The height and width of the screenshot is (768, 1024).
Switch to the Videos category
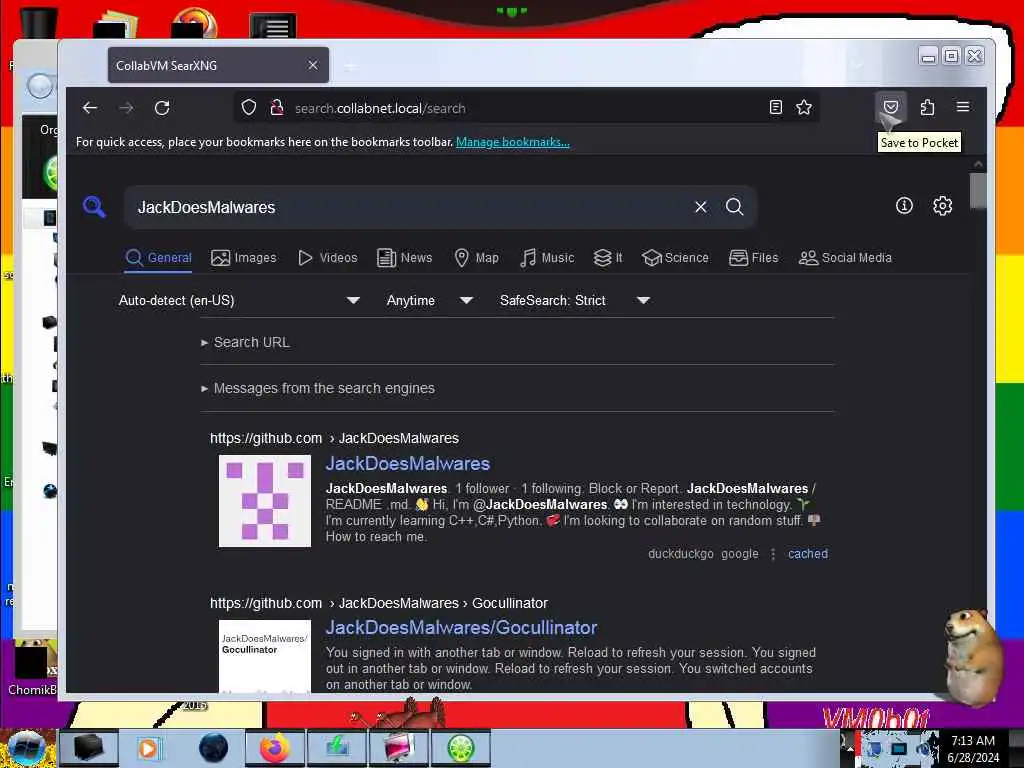tap(328, 258)
